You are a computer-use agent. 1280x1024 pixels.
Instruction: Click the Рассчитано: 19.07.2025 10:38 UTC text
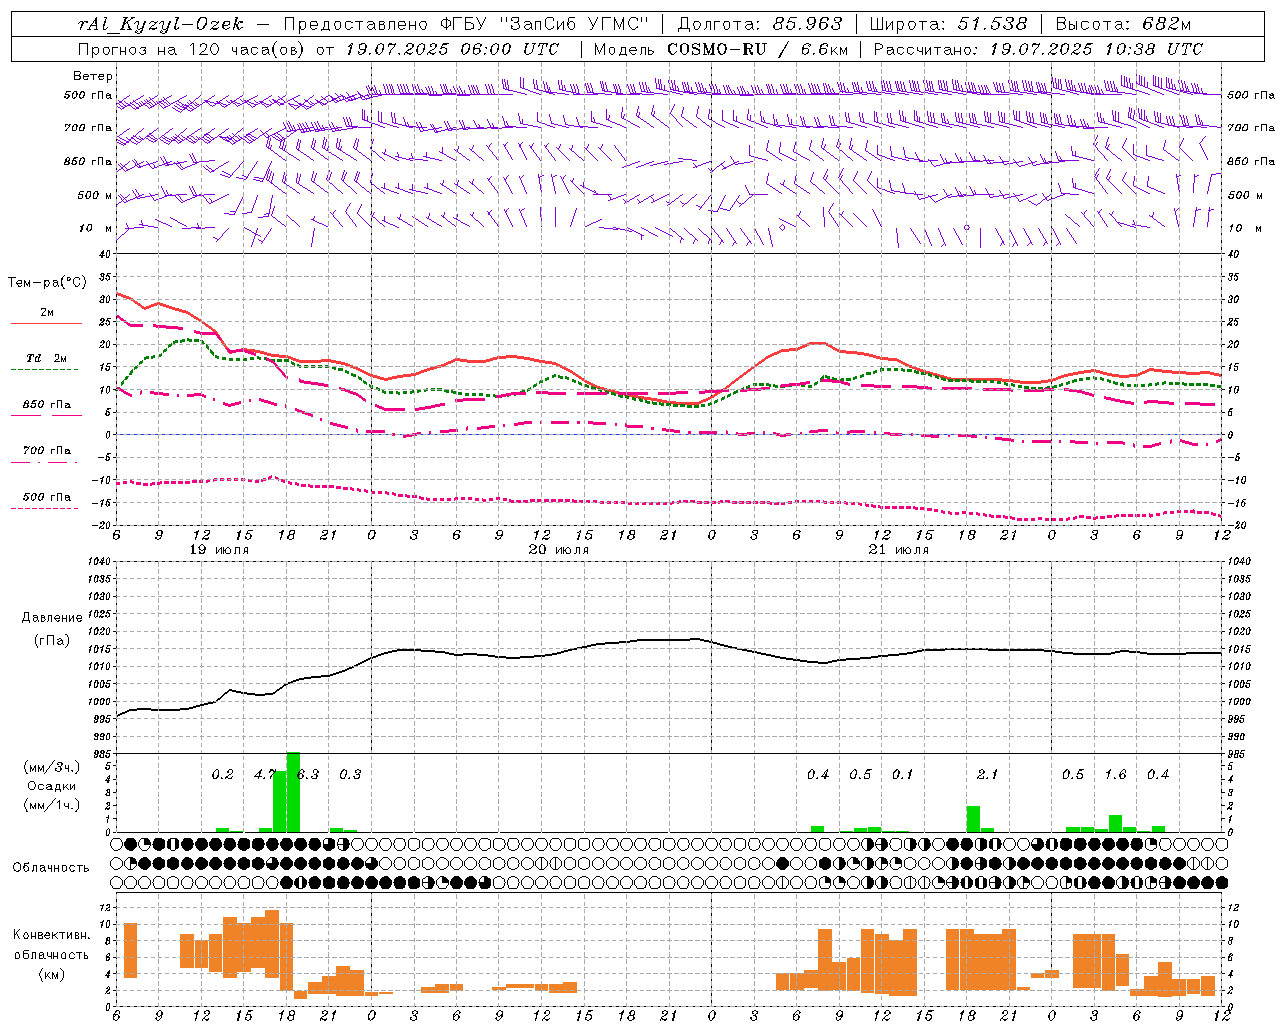point(1038,49)
